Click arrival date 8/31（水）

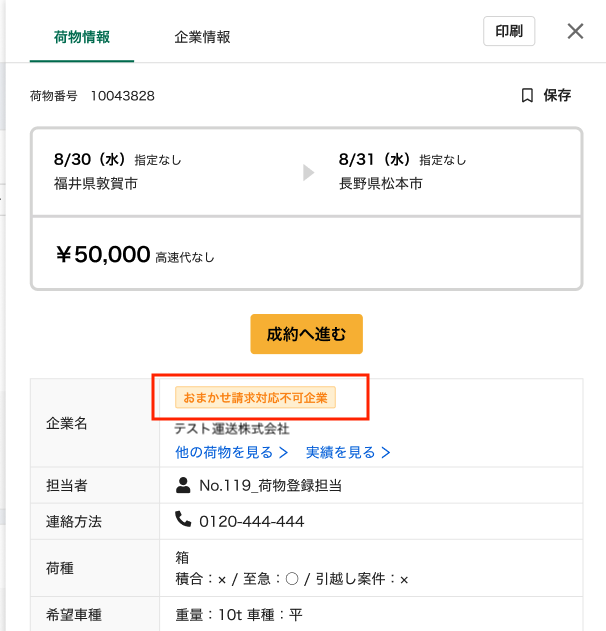(x=377, y=159)
